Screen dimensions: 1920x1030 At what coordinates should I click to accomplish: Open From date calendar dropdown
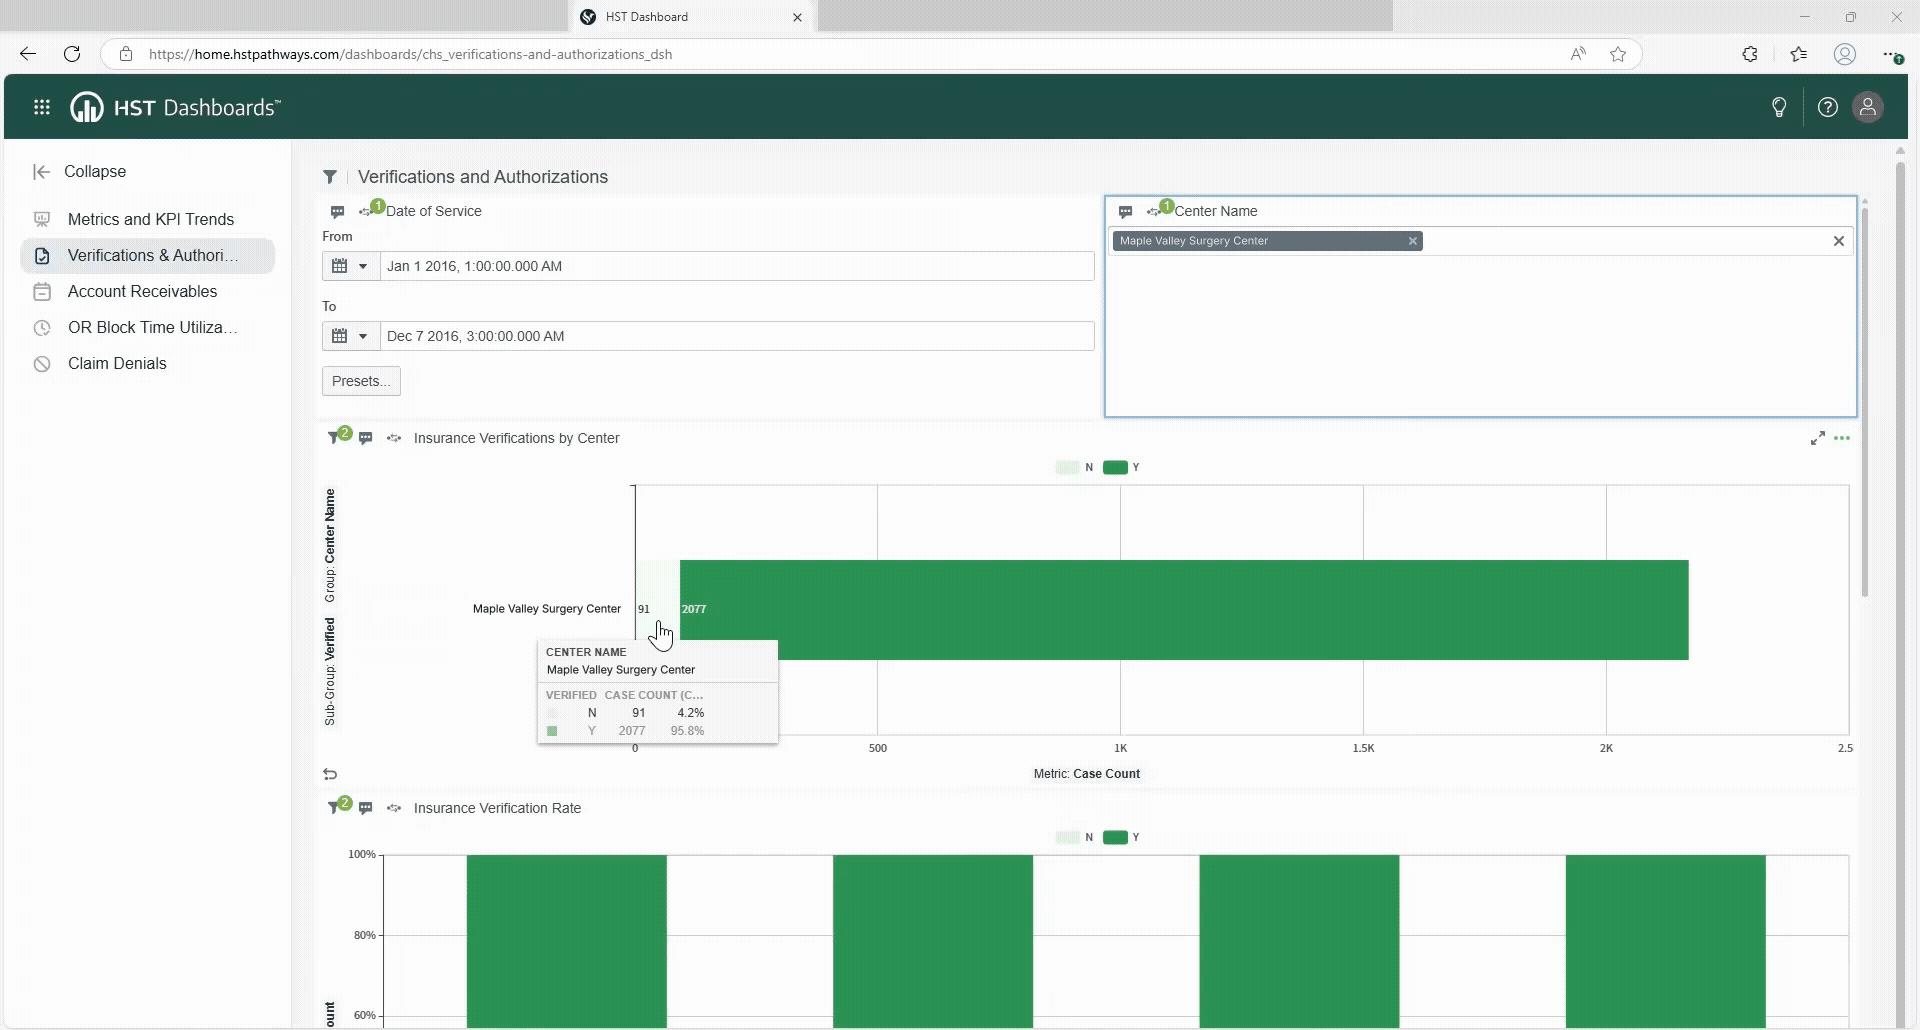coord(350,266)
